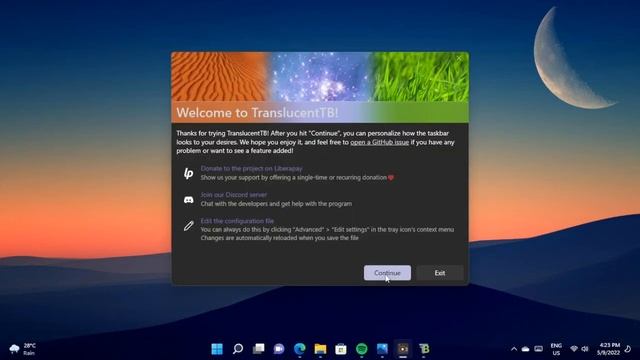Click the Discord logo icon
640x360 pixels.
(189, 200)
